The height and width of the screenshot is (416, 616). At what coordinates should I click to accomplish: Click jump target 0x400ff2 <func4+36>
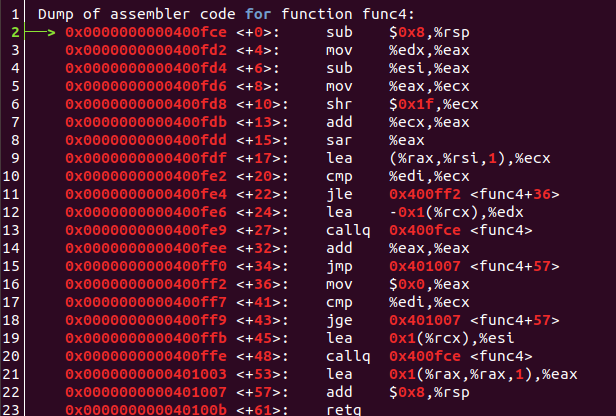(x=474, y=195)
